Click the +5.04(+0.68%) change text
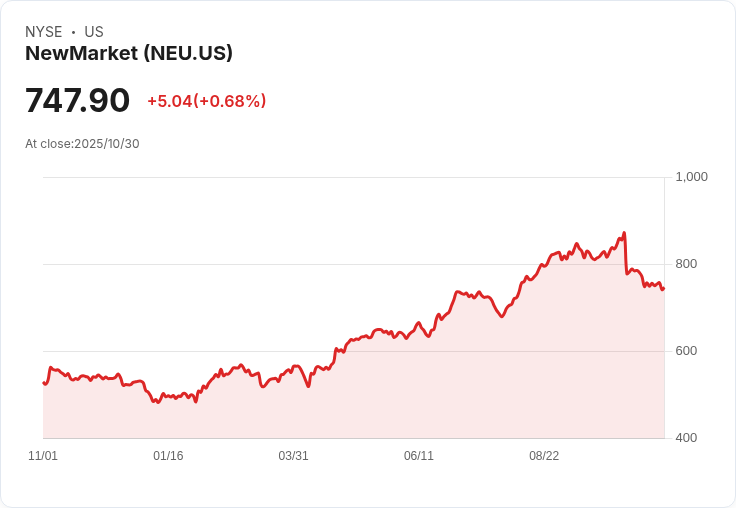Image resolution: width=736 pixels, height=508 pixels. click(x=207, y=101)
